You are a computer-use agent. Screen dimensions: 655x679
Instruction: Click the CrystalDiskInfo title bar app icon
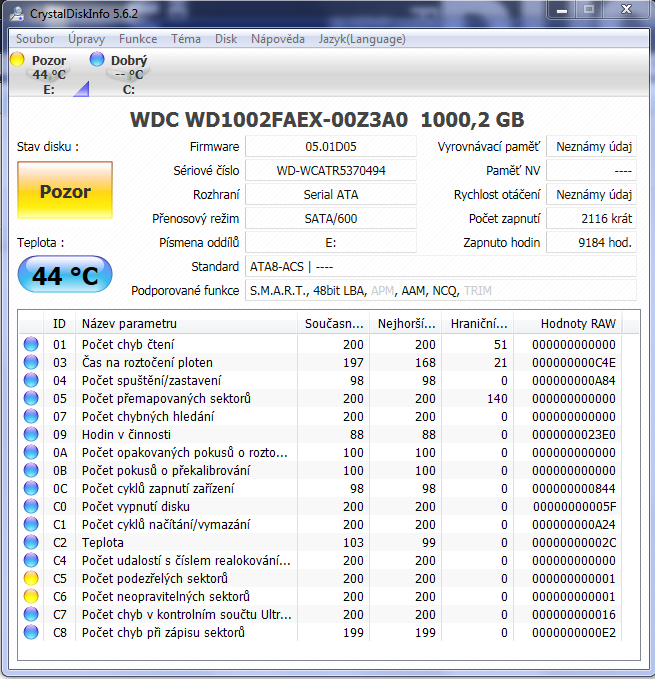(17, 14)
